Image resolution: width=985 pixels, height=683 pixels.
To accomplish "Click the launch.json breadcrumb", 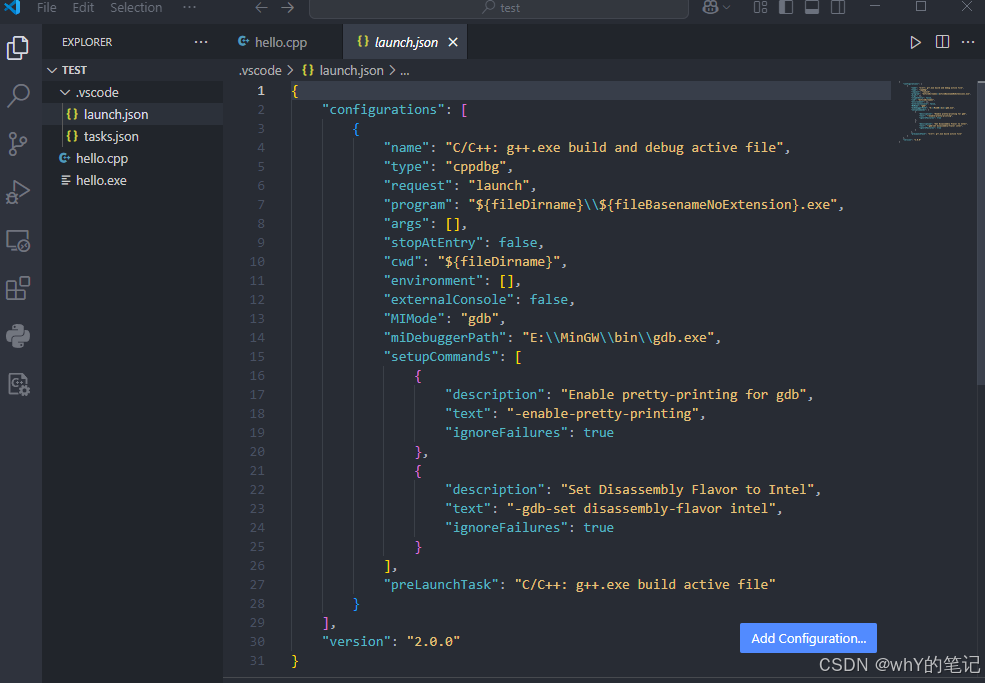I will pyautogui.click(x=342, y=70).
